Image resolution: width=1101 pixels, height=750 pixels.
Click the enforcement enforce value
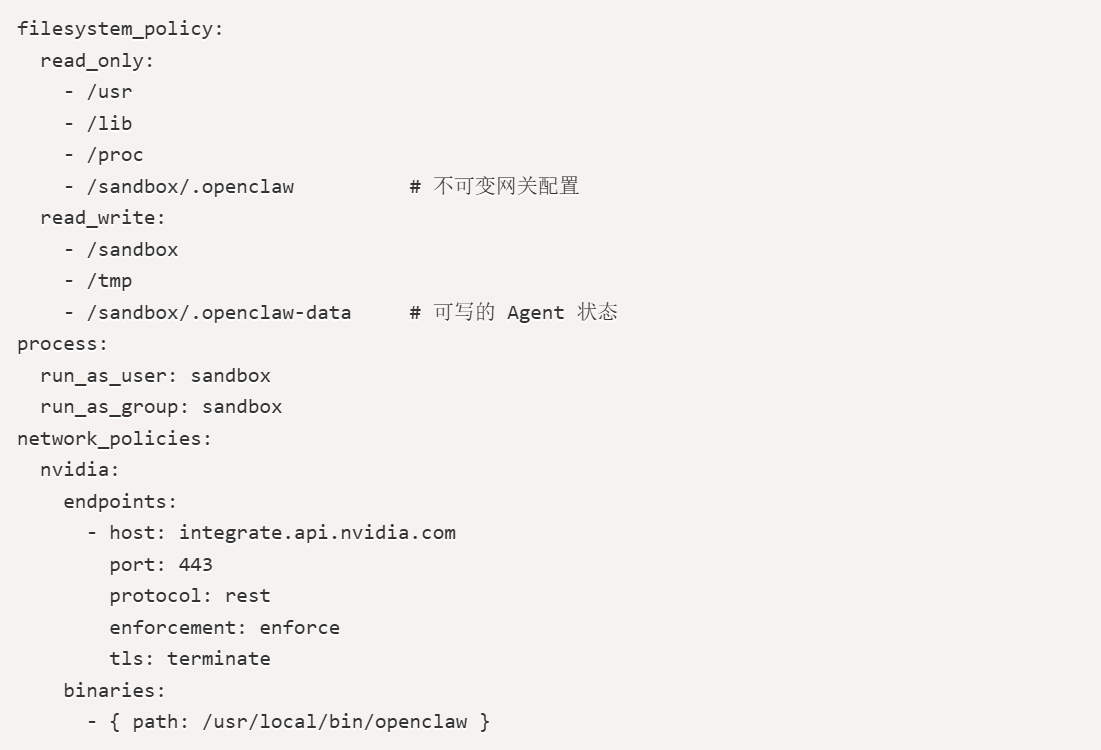coord(299,628)
